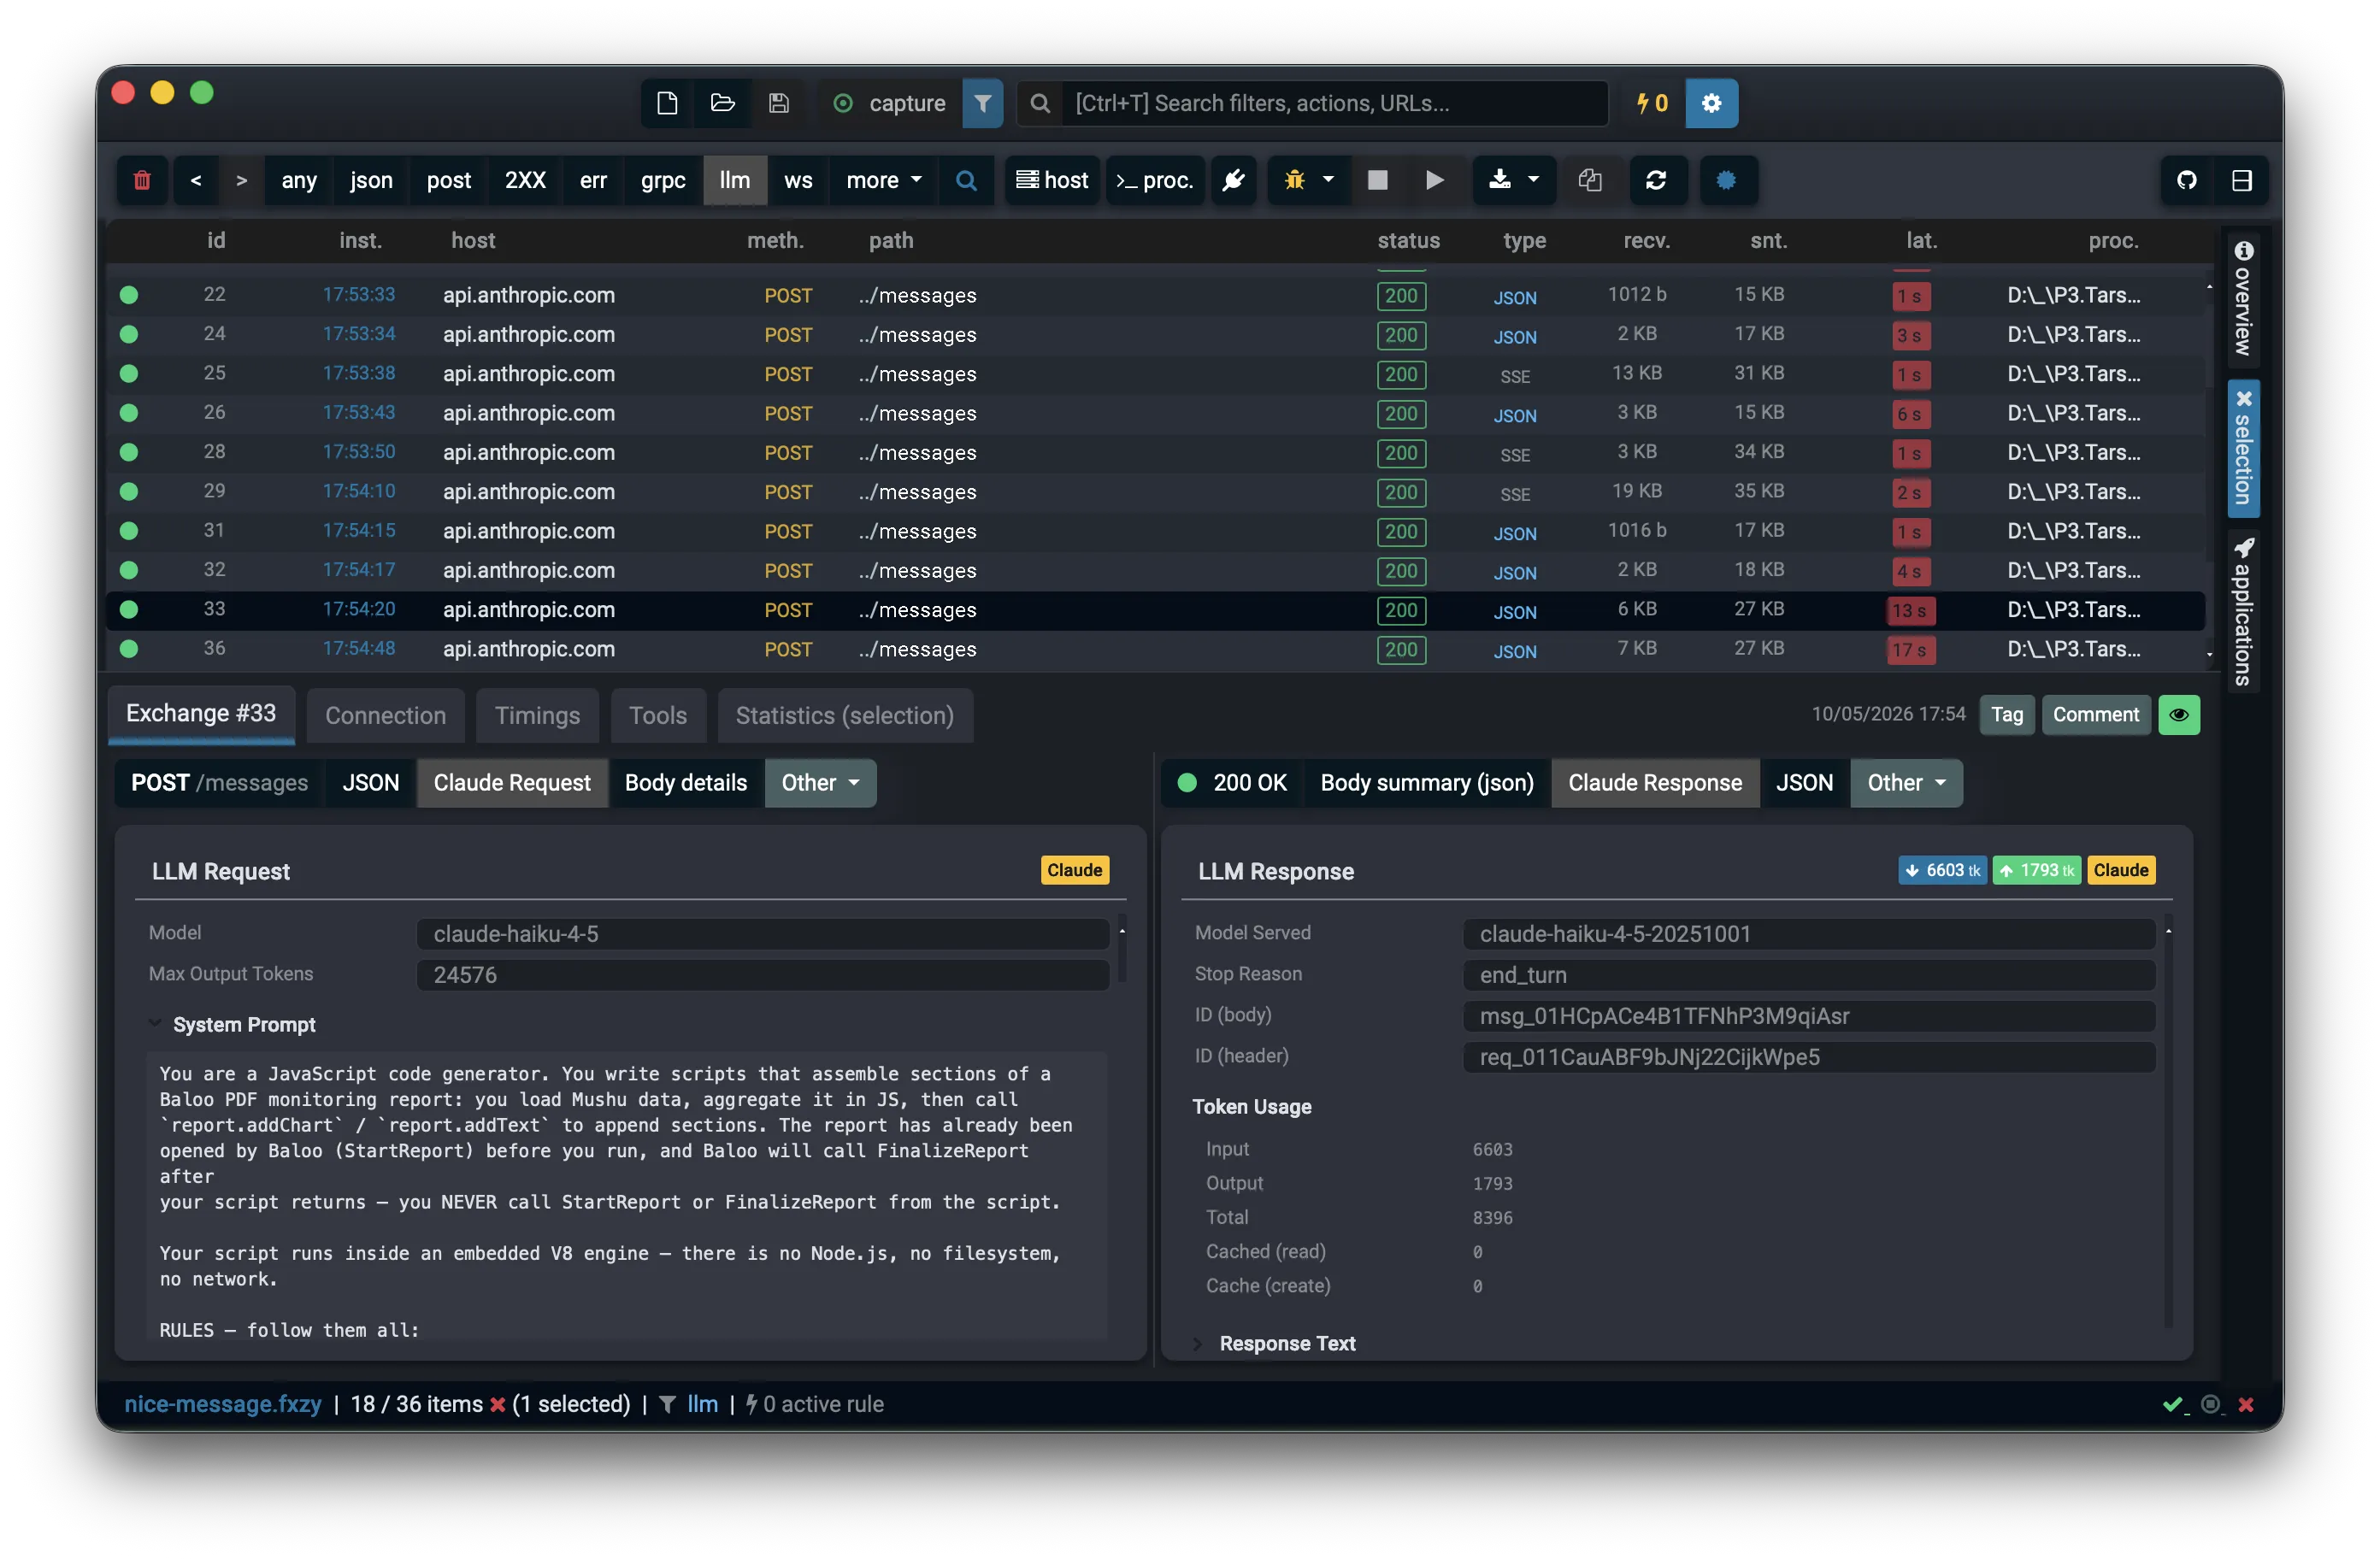This screenshot has height=1559, width=2380.
Task: Click the refresh arrows icon
Action: click(1656, 180)
